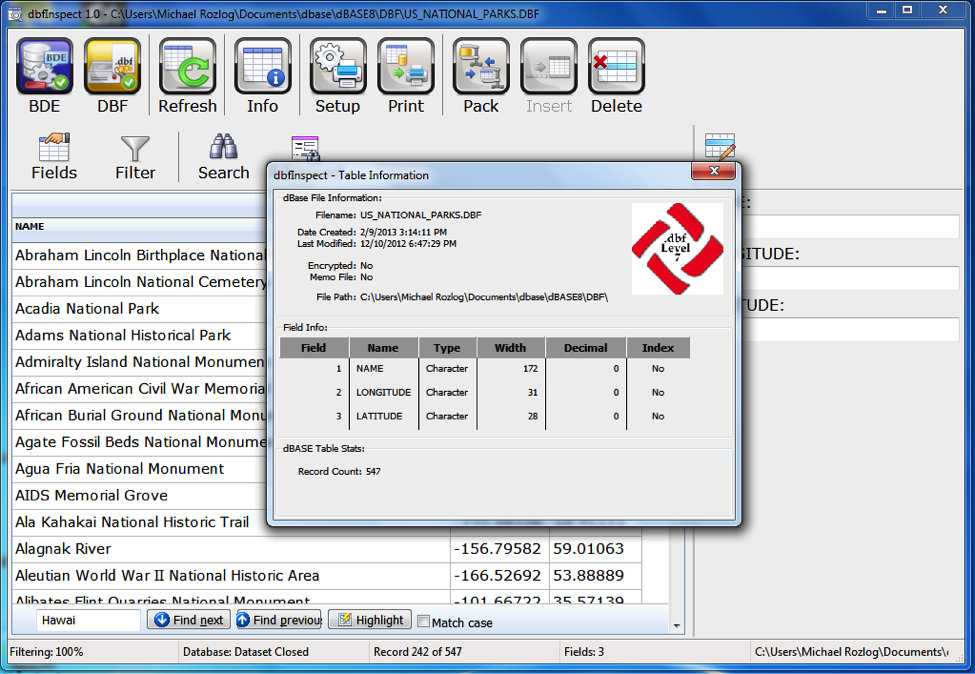This screenshot has width=975, height=674.
Task: Click the latitude cell 59.01063
Action: [595, 549]
